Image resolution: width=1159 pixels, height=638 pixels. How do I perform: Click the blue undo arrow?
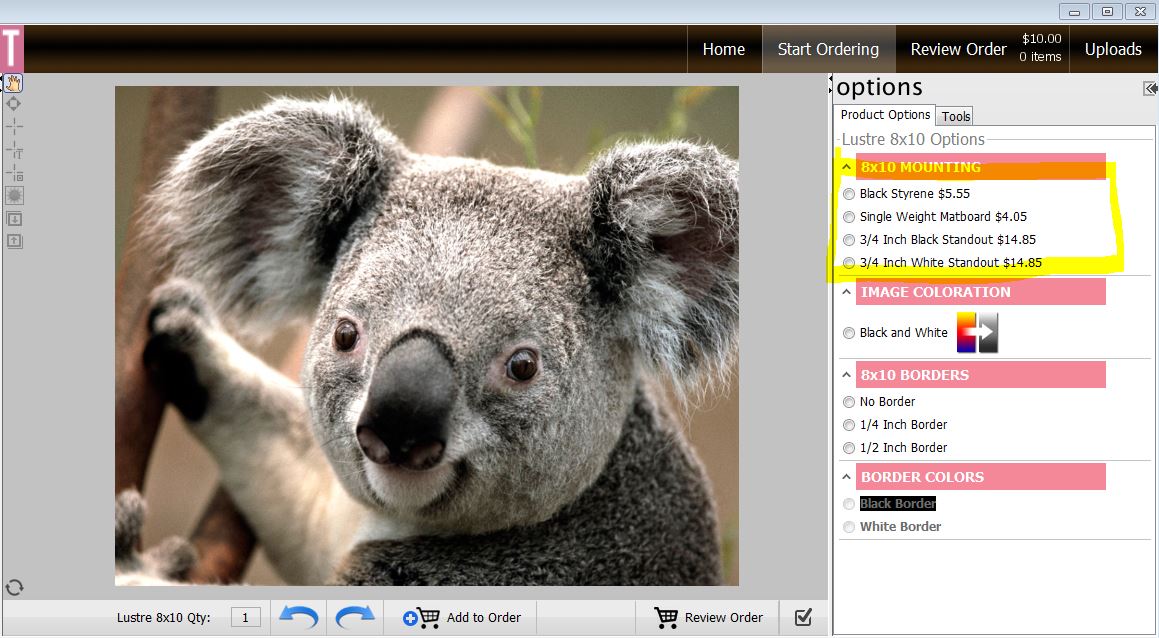(x=298, y=617)
